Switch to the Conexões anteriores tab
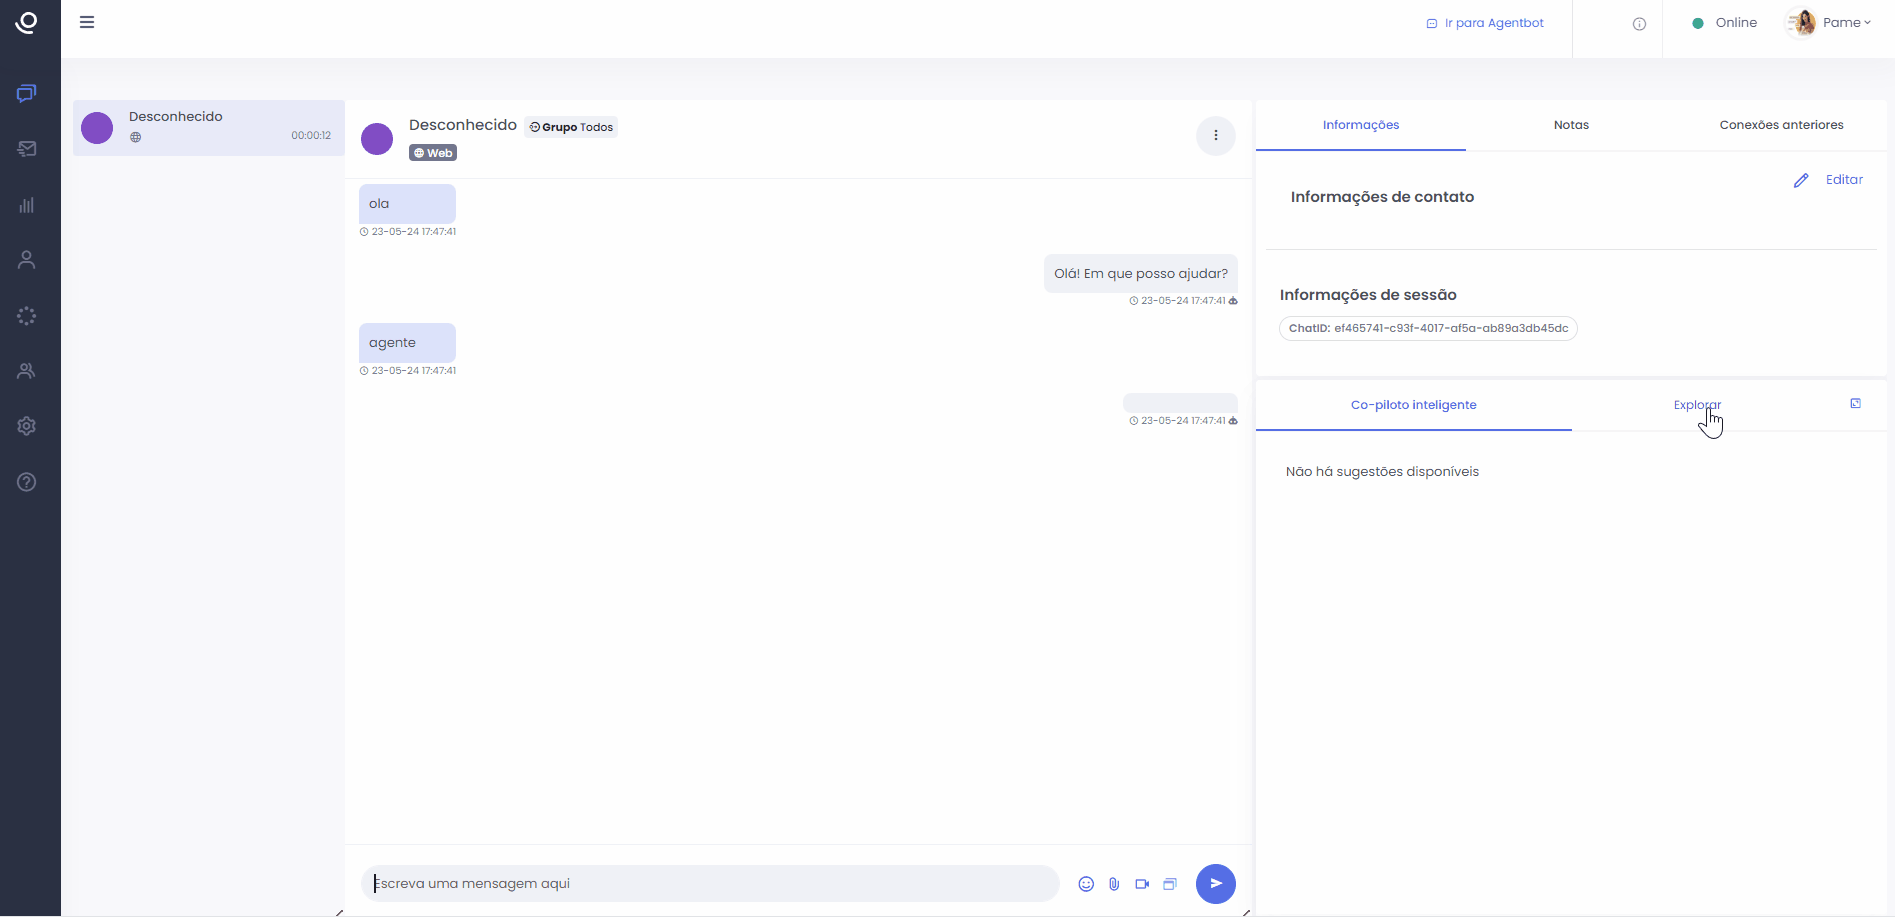The width and height of the screenshot is (1895, 917). point(1781,125)
